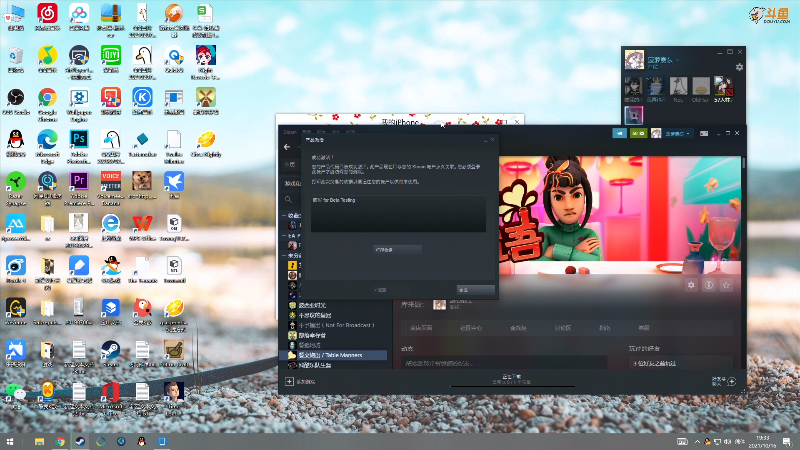
Task: Open friends list settings gear
Action: tap(739, 67)
